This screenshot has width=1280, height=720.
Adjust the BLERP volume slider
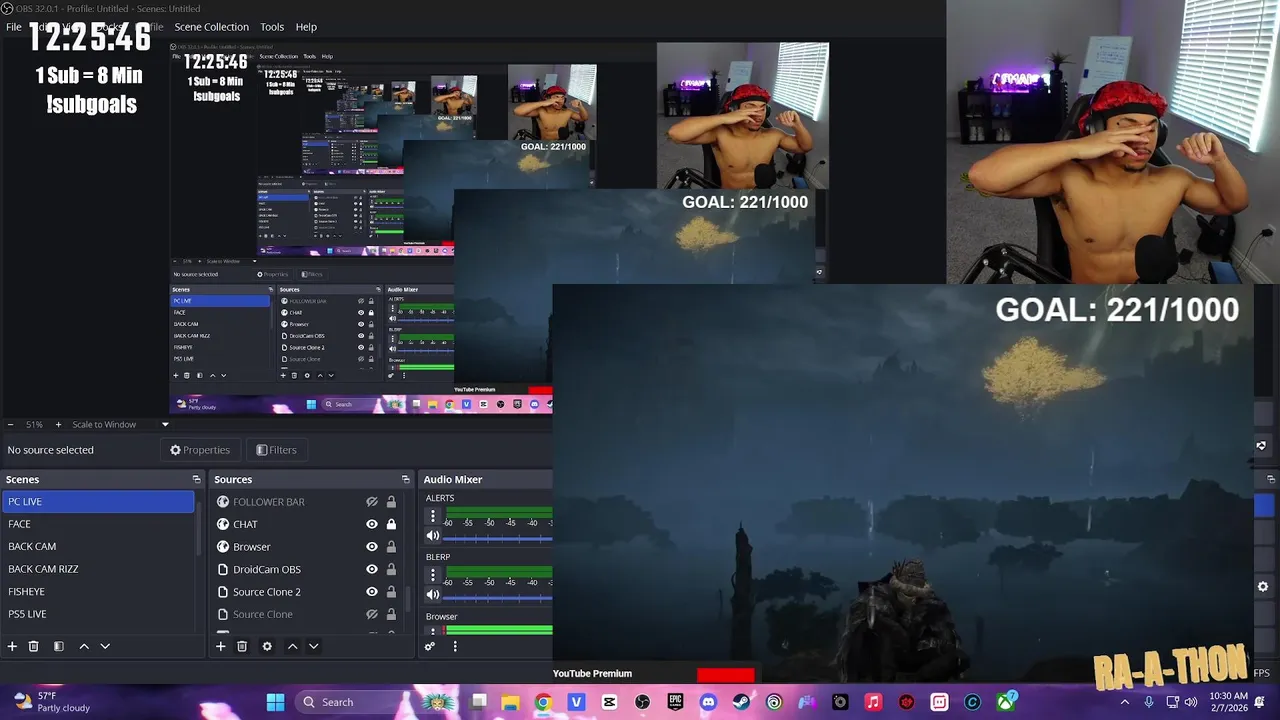tap(498, 597)
